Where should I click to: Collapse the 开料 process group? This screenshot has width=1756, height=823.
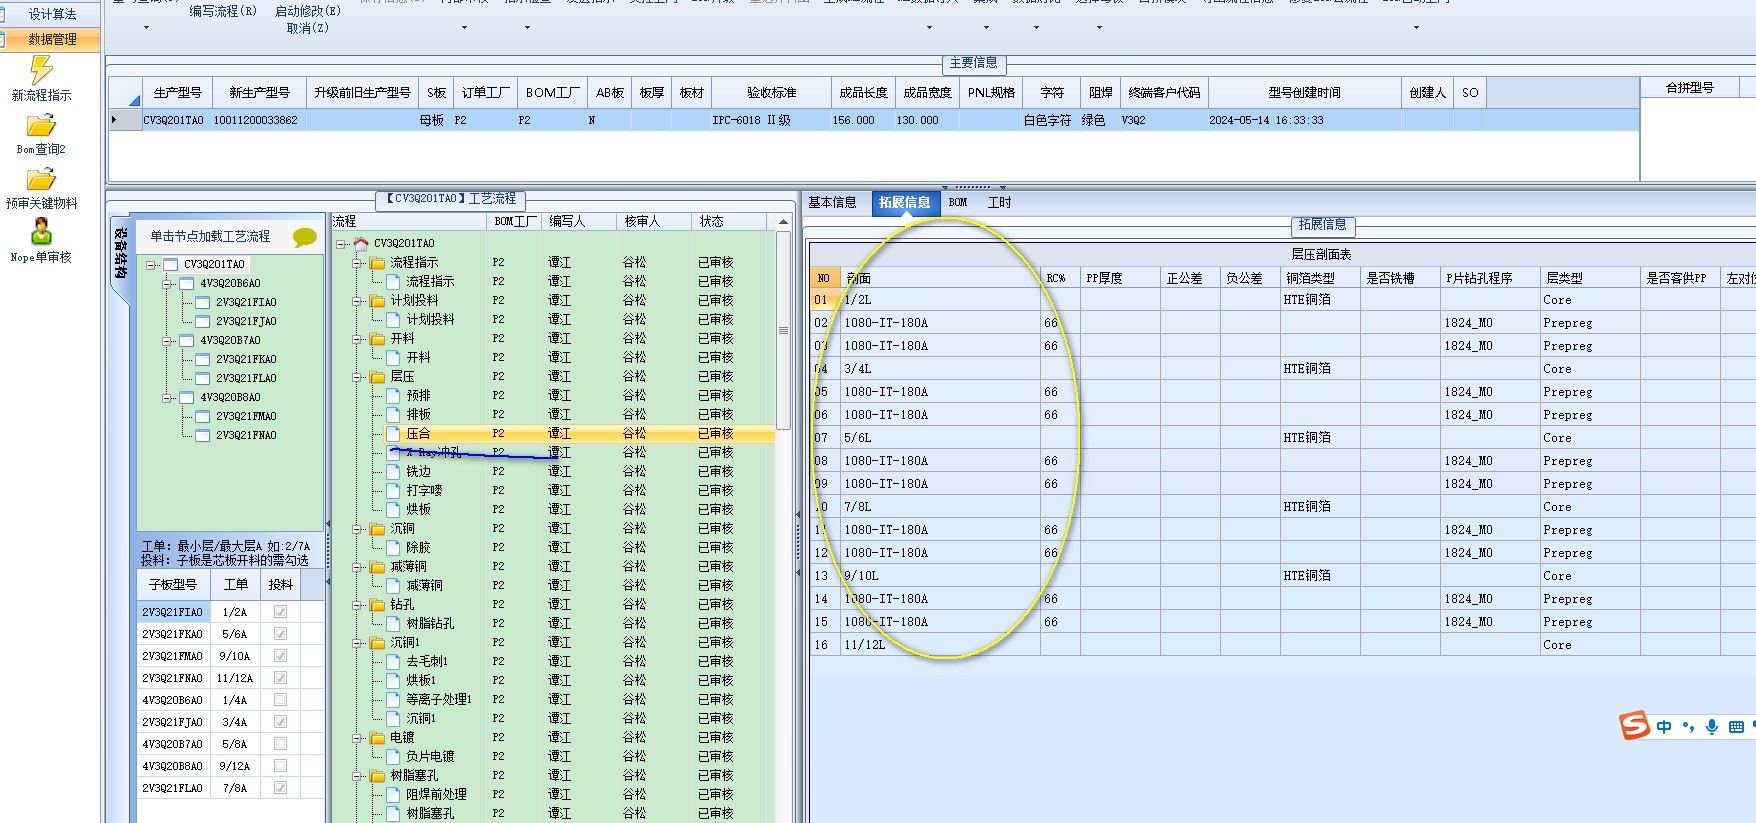click(x=357, y=339)
